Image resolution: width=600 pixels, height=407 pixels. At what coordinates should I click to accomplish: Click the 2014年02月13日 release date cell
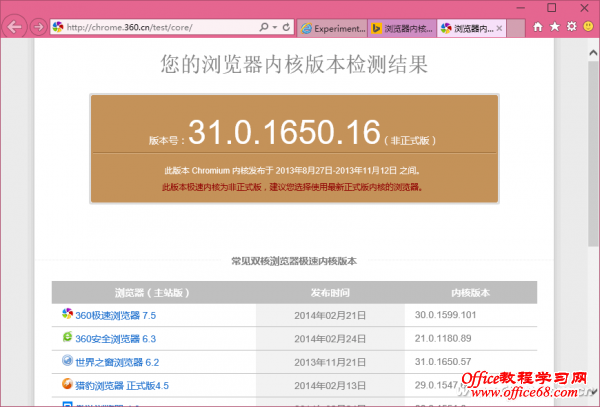click(x=330, y=386)
